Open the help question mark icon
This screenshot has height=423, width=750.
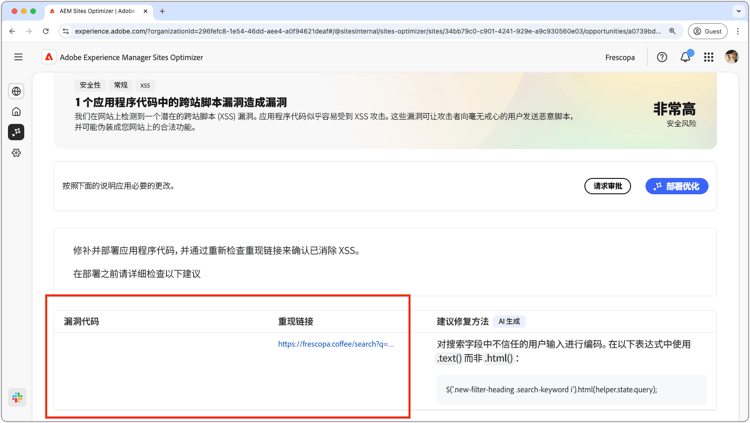point(662,57)
